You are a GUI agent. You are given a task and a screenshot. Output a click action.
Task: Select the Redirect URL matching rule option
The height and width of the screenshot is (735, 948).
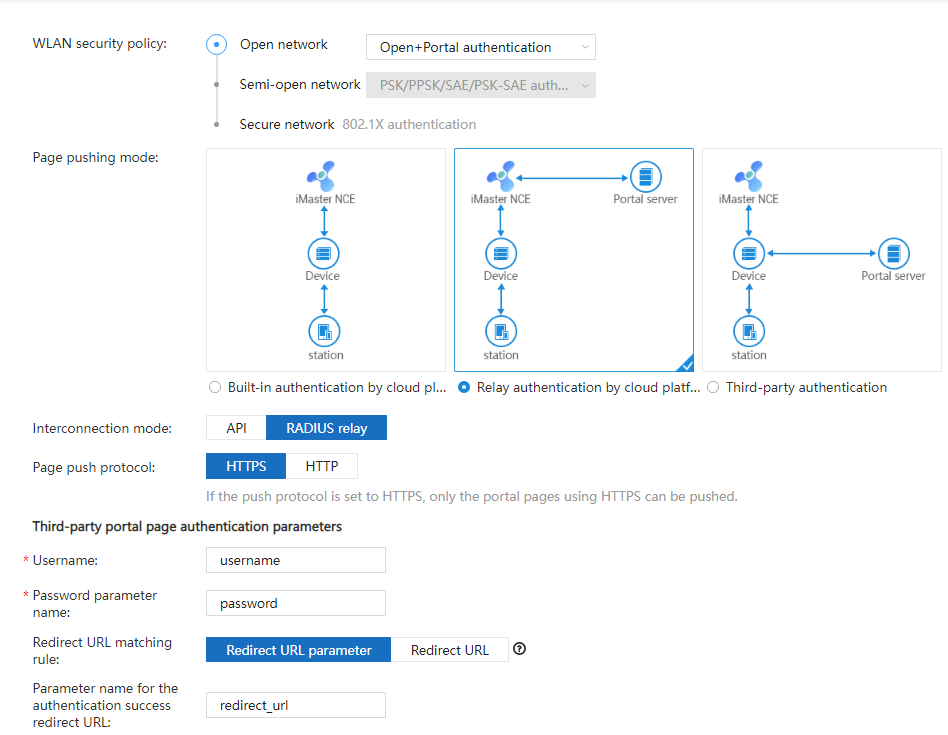(x=449, y=650)
